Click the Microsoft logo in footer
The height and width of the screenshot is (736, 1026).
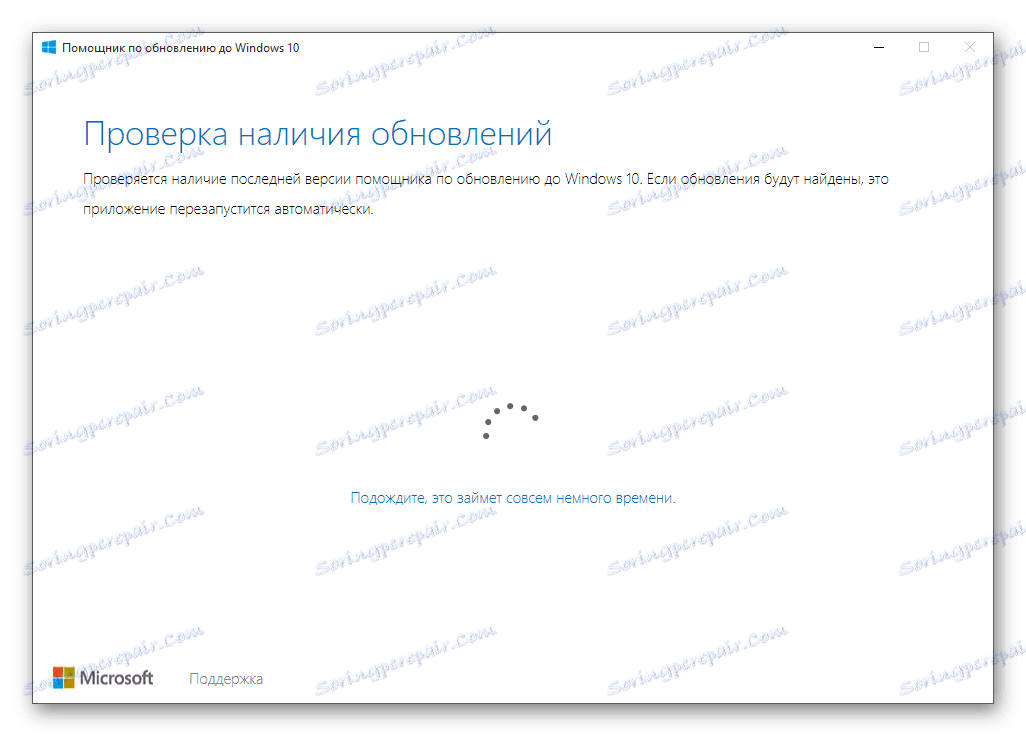pos(103,678)
